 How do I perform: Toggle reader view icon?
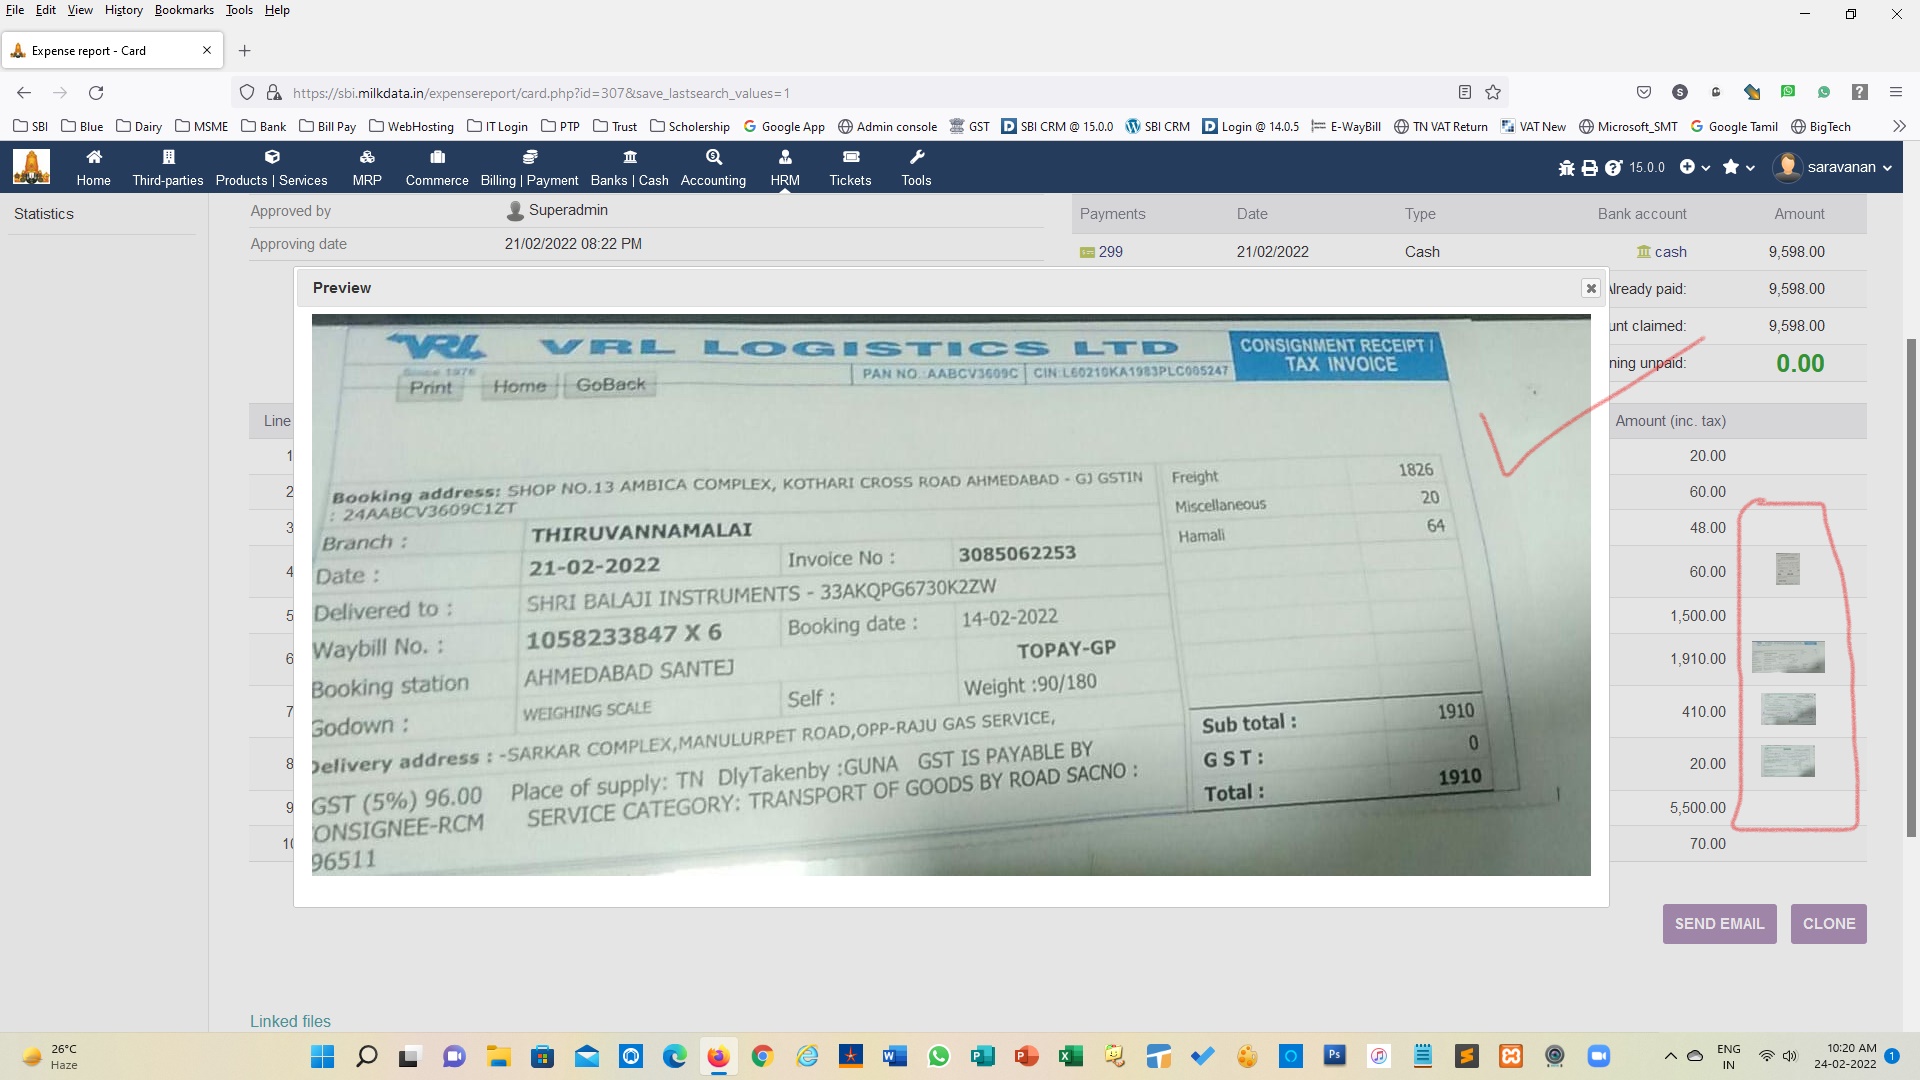(x=1465, y=93)
